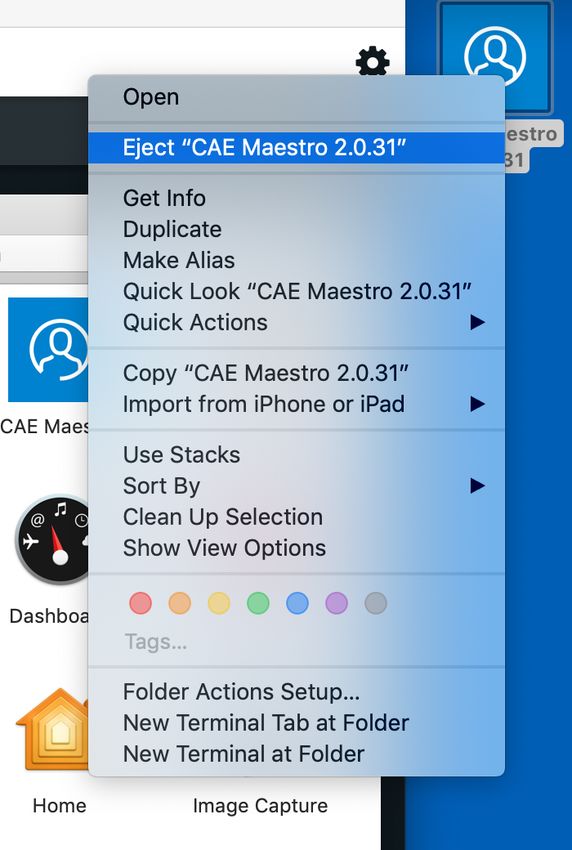The width and height of the screenshot is (572, 850).
Task: Click the gear action icon in Finder toolbar
Action: click(x=372, y=61)
